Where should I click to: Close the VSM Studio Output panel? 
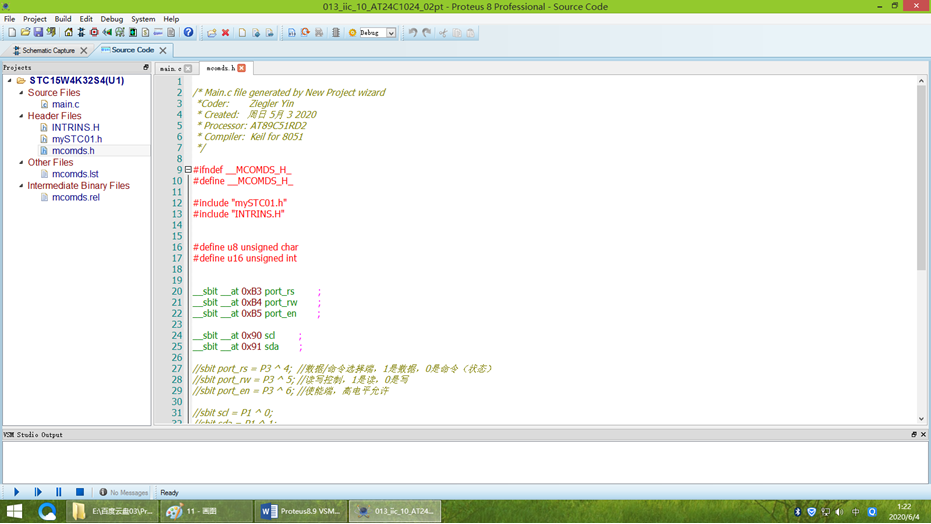click(x=923, y=434)
